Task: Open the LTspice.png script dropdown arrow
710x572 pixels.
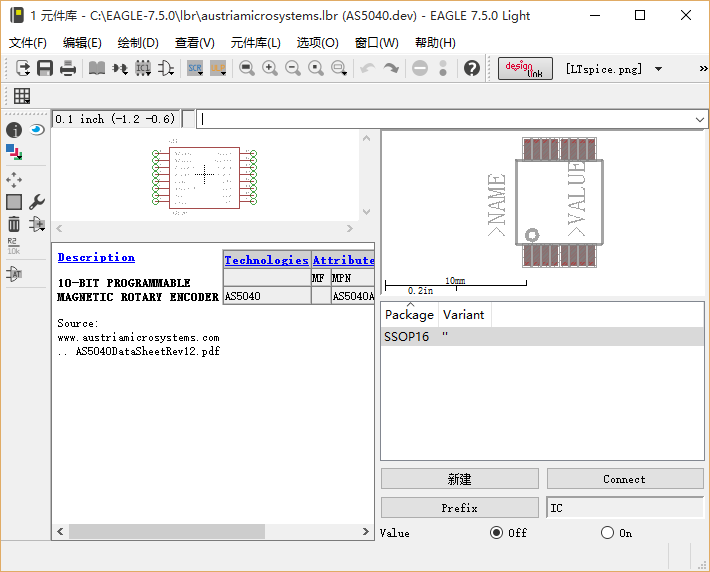Action: point(659,69)
